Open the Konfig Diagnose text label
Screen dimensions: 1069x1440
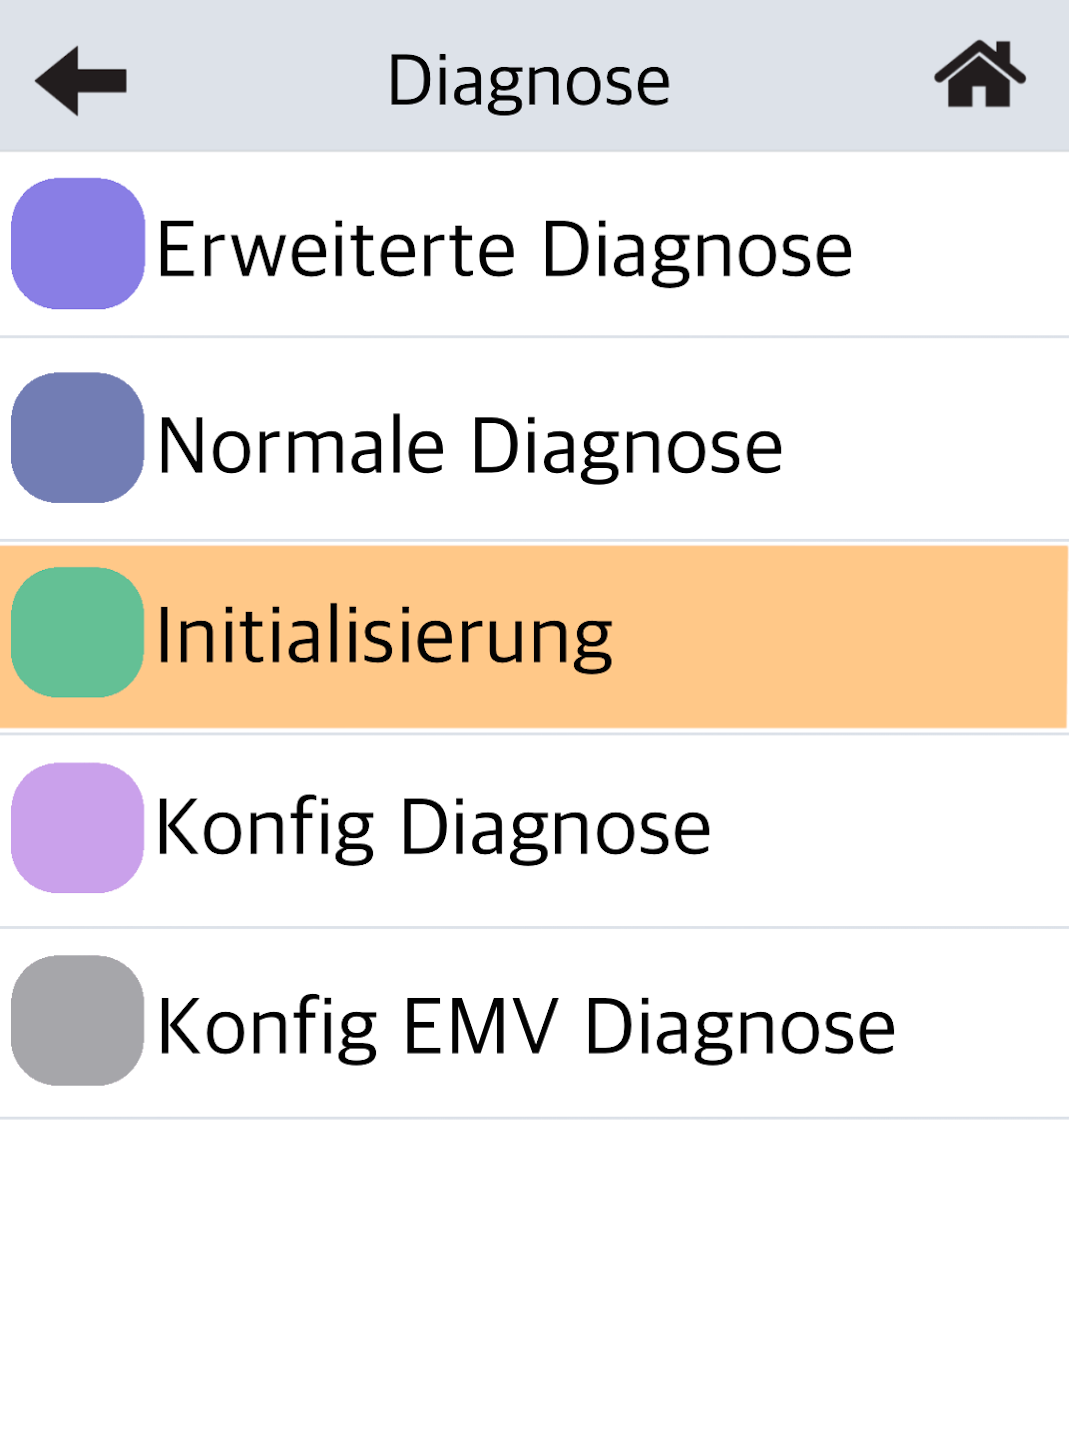[x=433, y=828]
